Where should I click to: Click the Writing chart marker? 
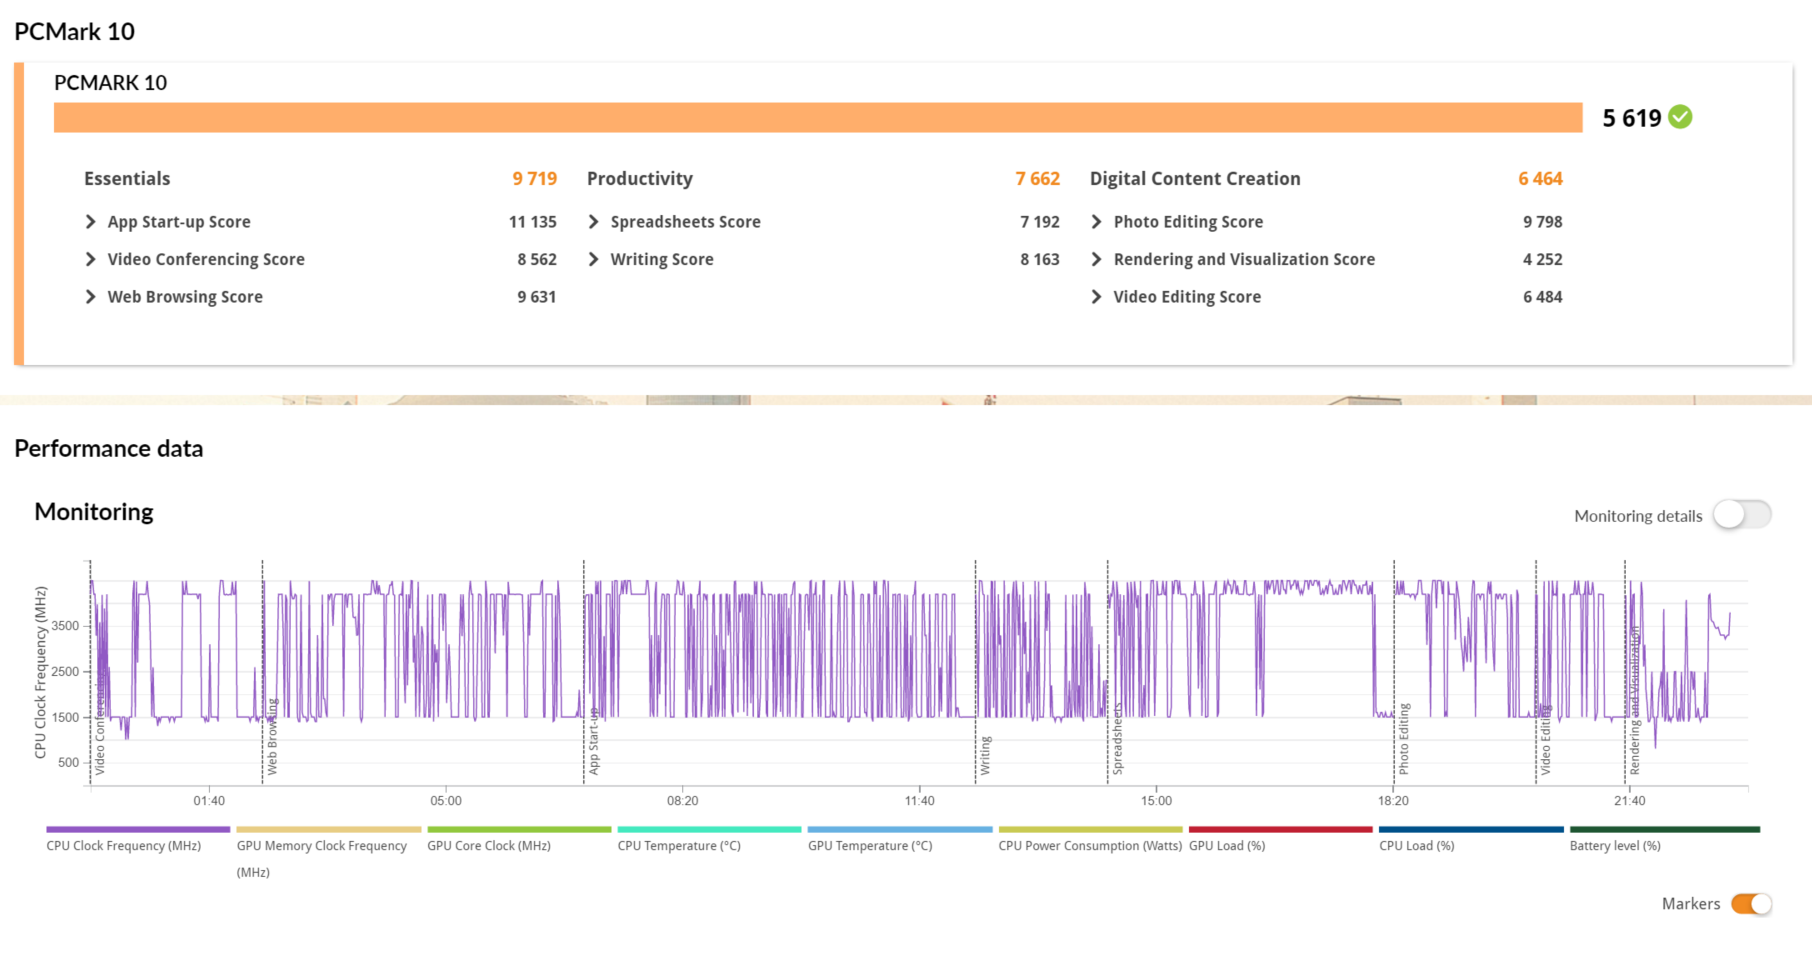coord(985,755)
